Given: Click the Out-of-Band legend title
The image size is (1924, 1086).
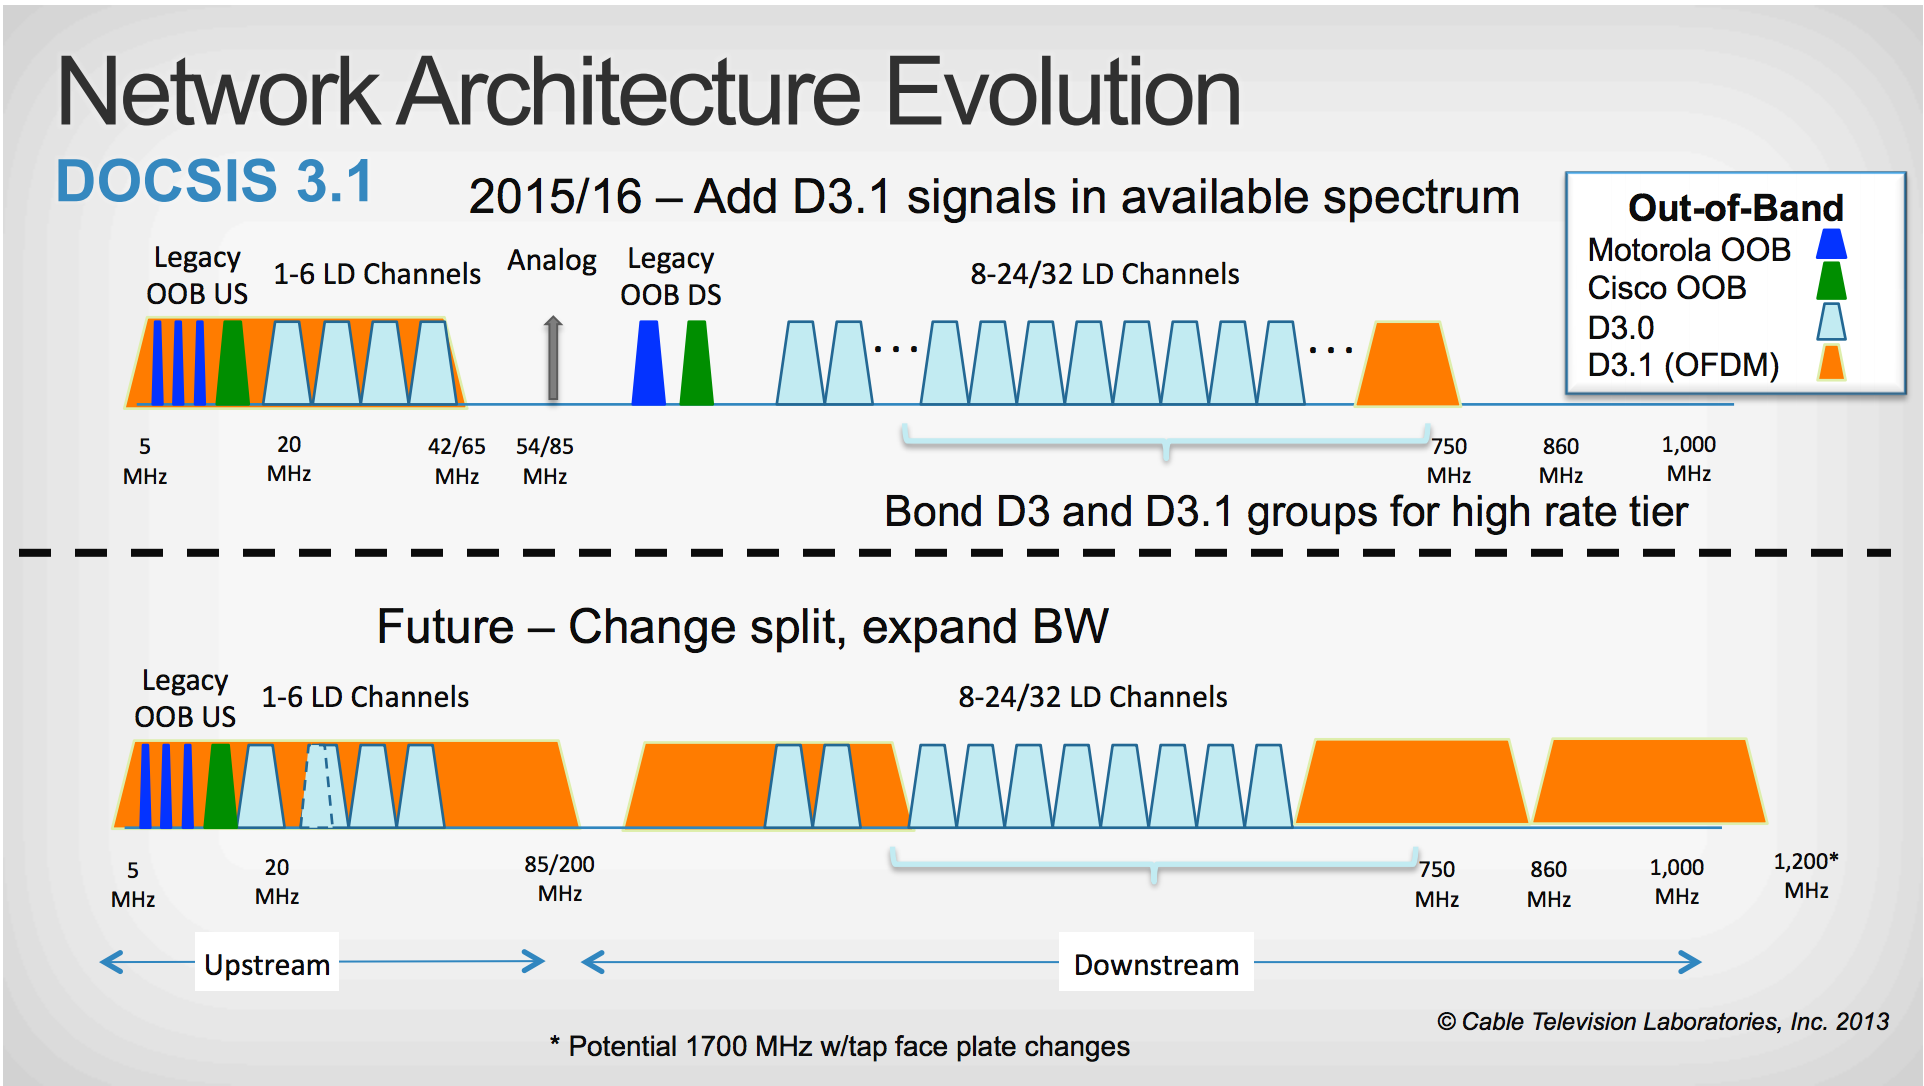Looking at the screenshot, I should pyautogui.click(x=1735, y=208).
